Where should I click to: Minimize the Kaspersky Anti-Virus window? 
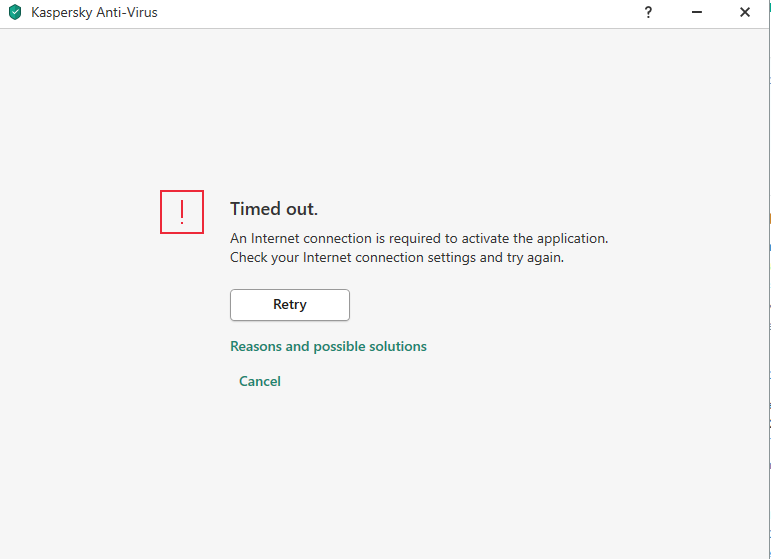click(696, 12)
